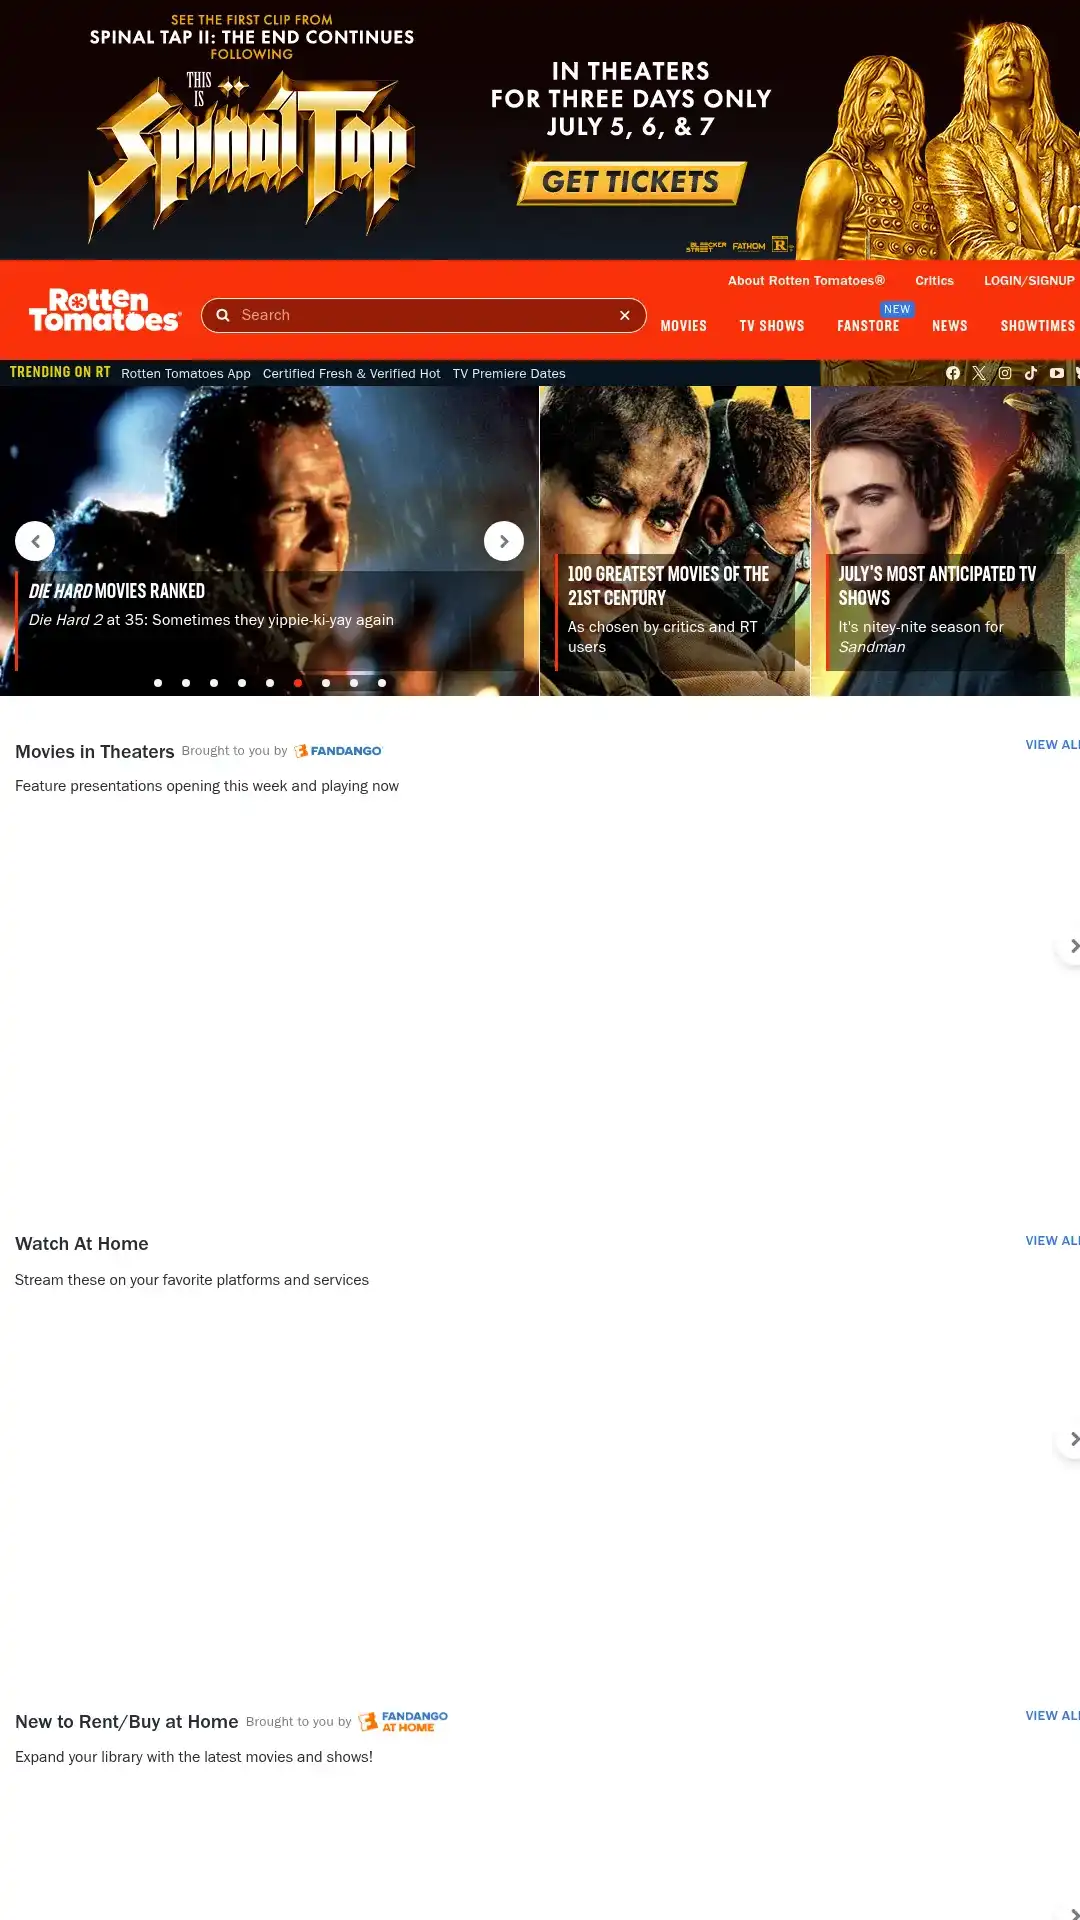Open the FanStore menu item
This screenshot has height=1920, width=1080.
tap(868, 326)
